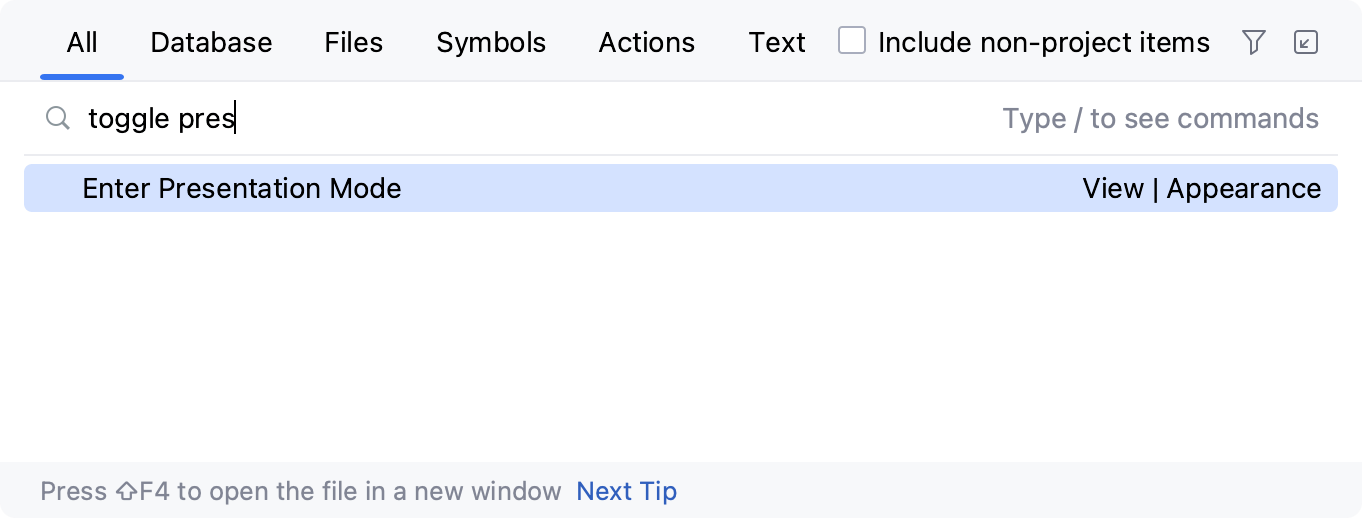Open results in Find tool window icon

[1305, 42]
